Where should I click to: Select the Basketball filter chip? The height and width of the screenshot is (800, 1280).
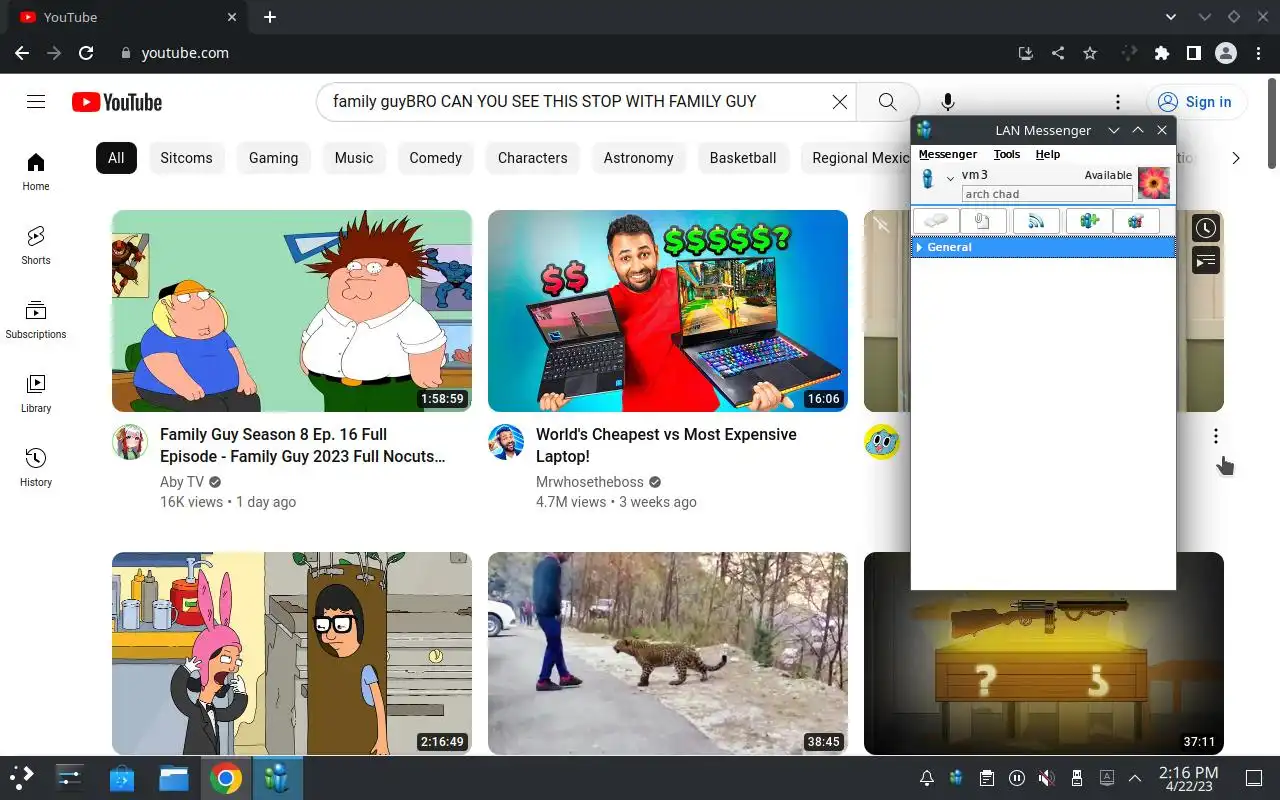pyautogui.click(x=743, y=158)
